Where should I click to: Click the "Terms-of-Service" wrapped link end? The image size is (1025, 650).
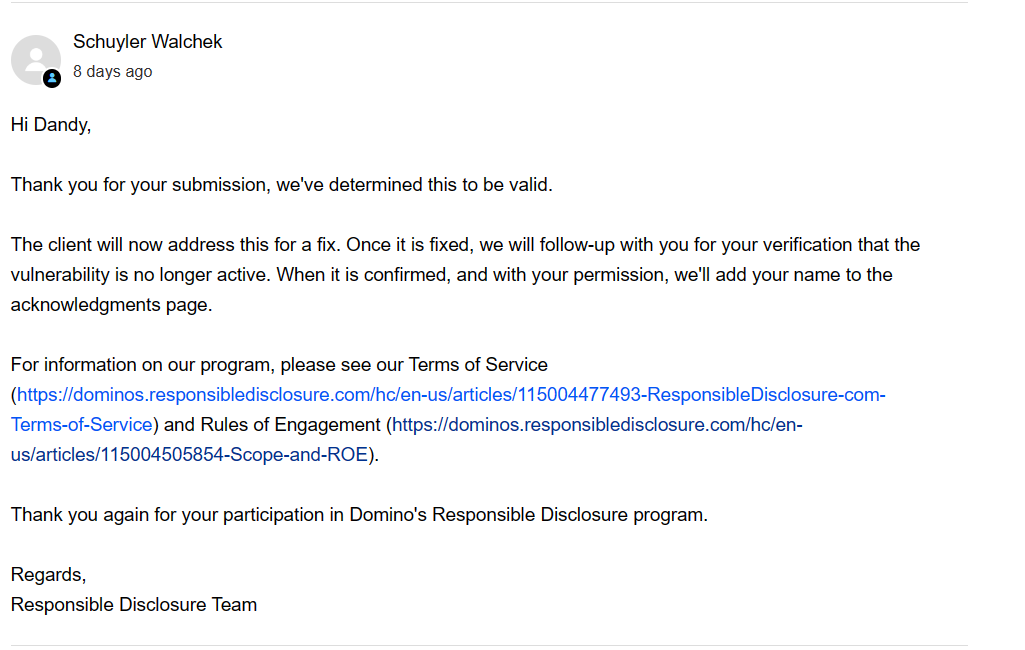click(82, 425)
